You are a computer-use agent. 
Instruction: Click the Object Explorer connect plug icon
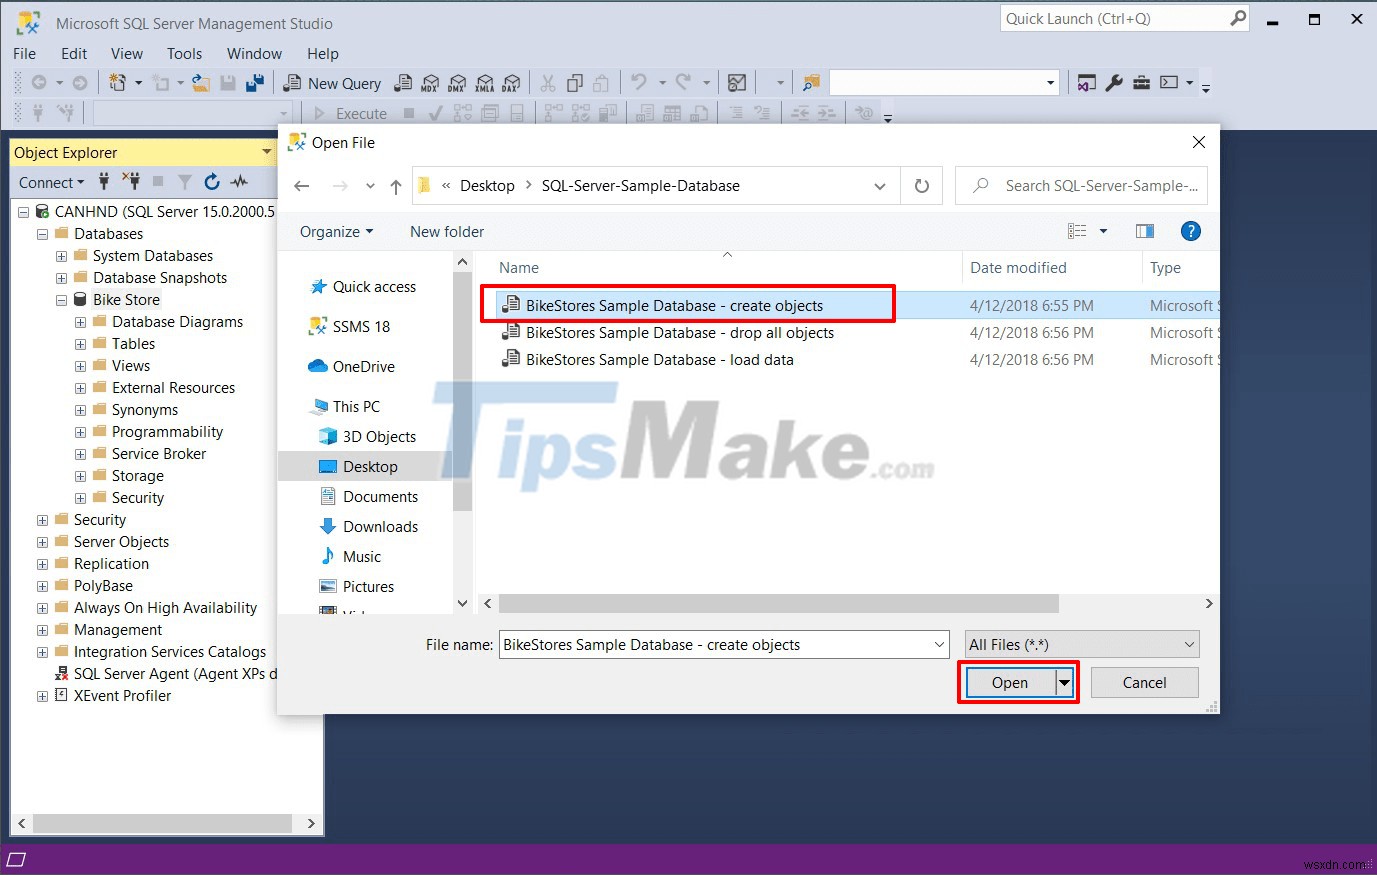(104, 181)
